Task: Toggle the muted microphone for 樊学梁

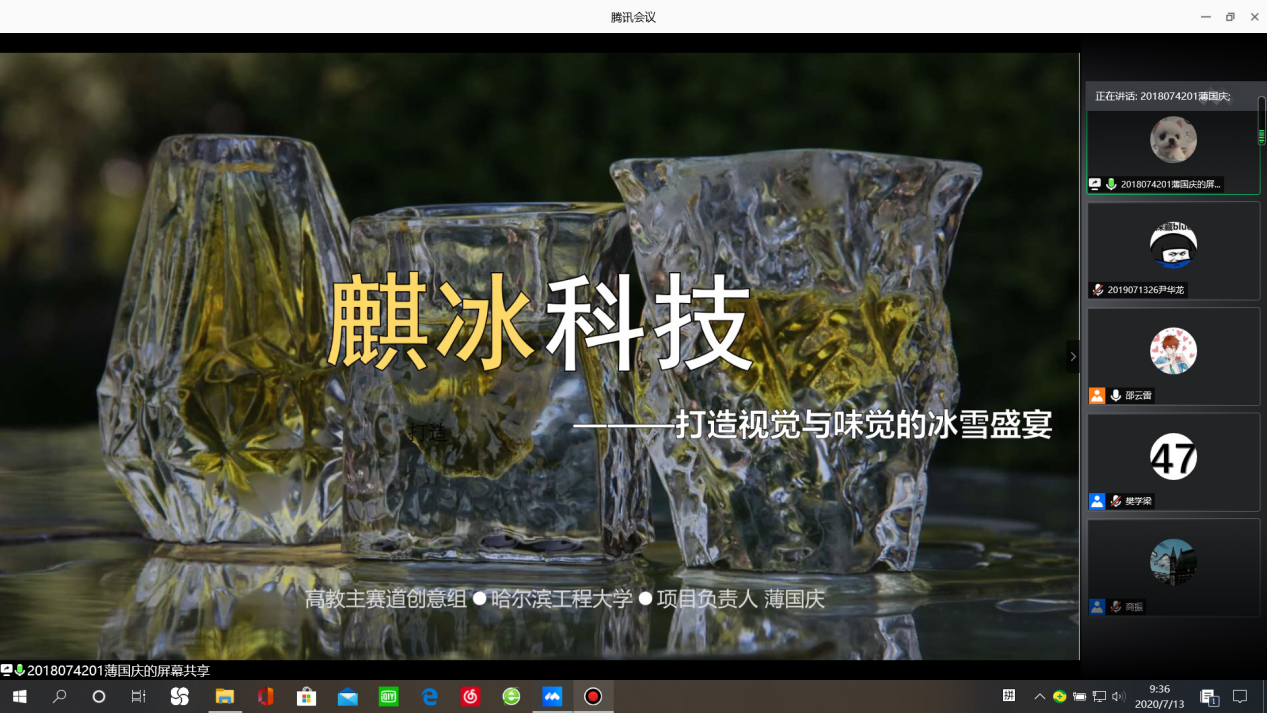Action: click(1115, 501)
